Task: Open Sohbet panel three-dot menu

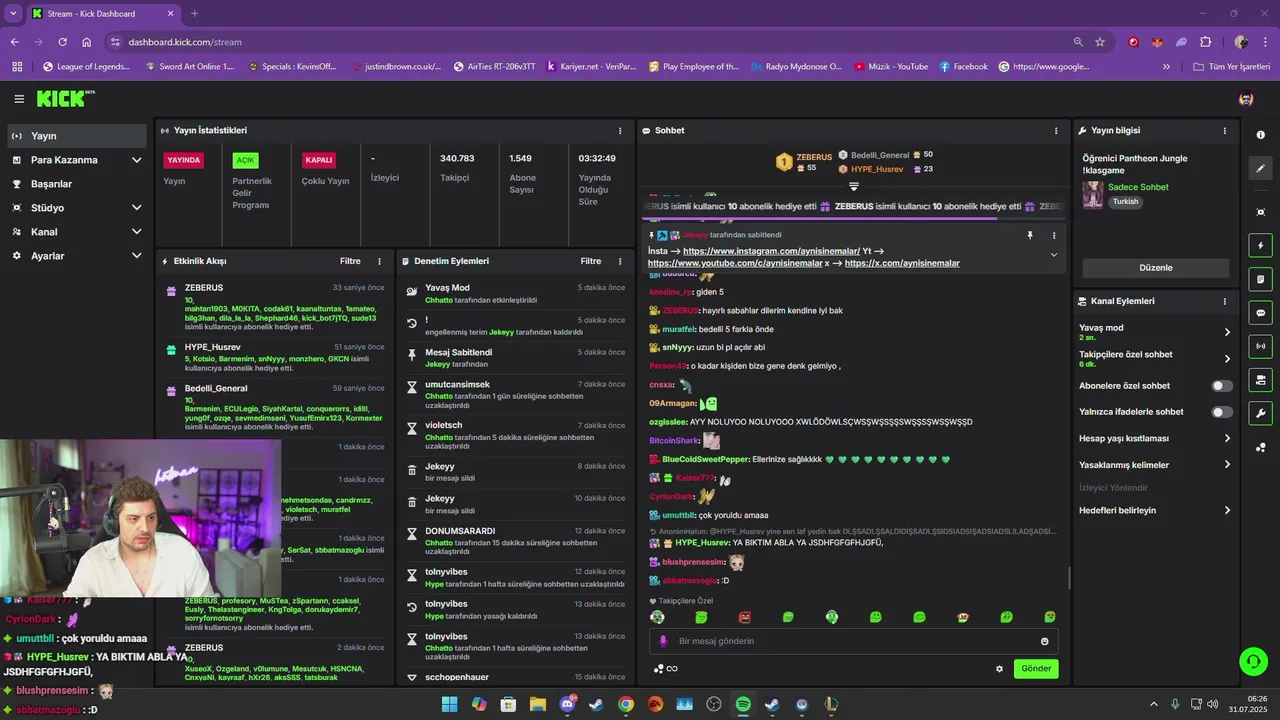Action: coord(1056,130)
